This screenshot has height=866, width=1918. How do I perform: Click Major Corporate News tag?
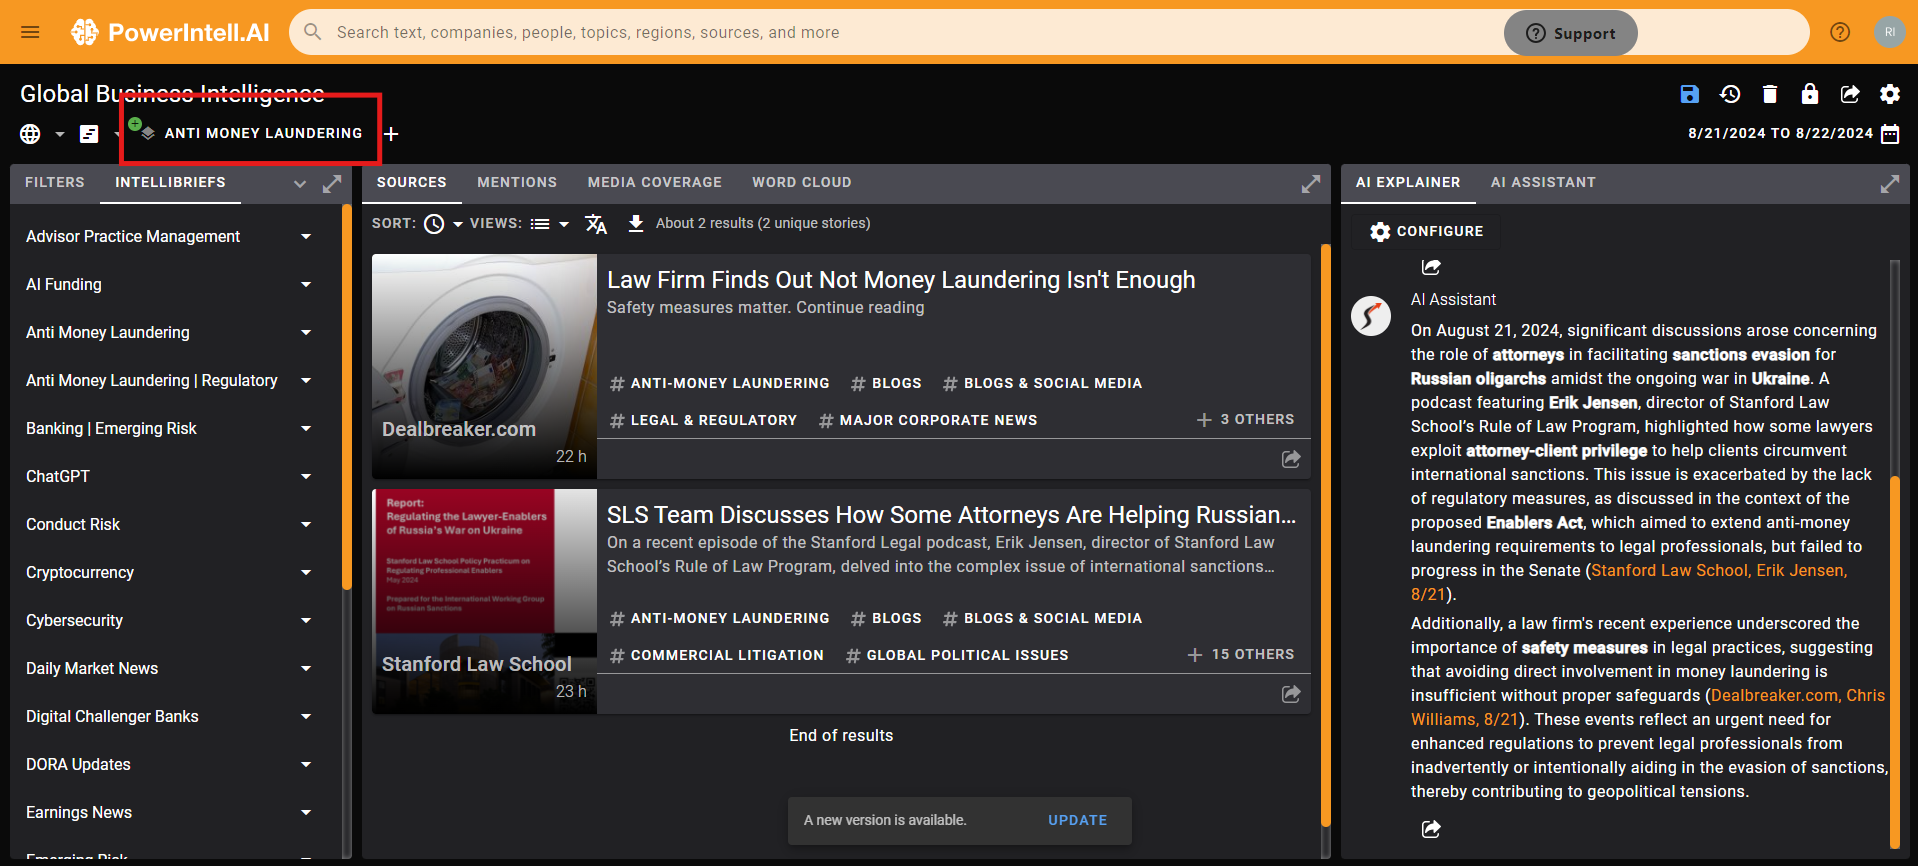[928, 420]
